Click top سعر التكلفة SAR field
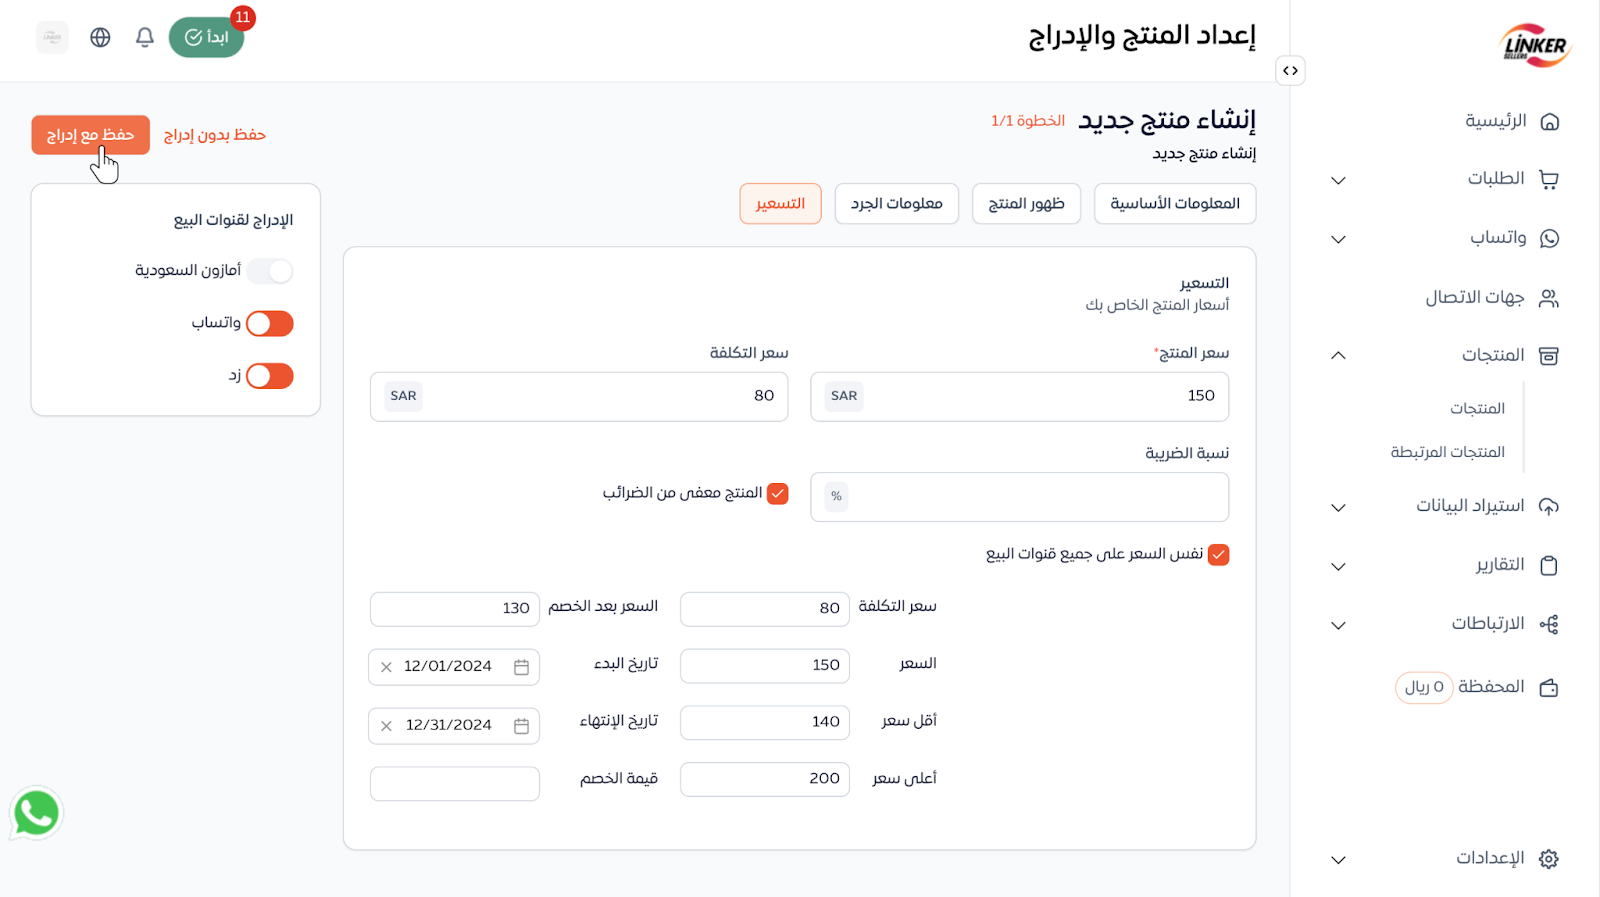This screenshot has width=1600, height=897. tap(579, 397)
